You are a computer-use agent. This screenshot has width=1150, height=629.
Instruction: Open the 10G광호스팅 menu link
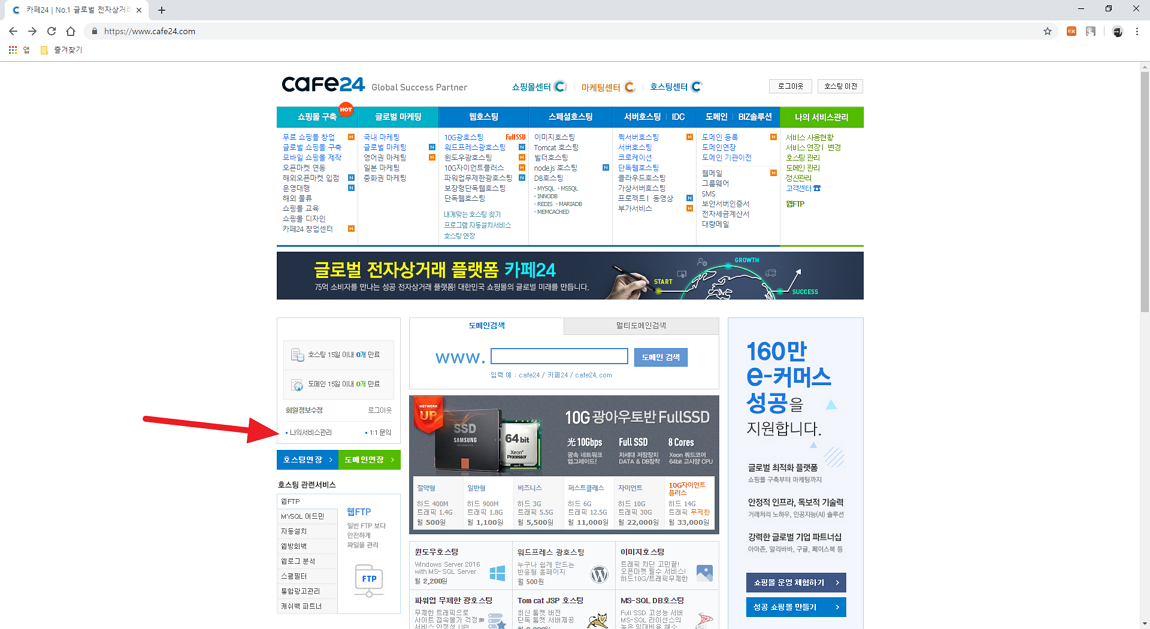click(x=464, y=137)
